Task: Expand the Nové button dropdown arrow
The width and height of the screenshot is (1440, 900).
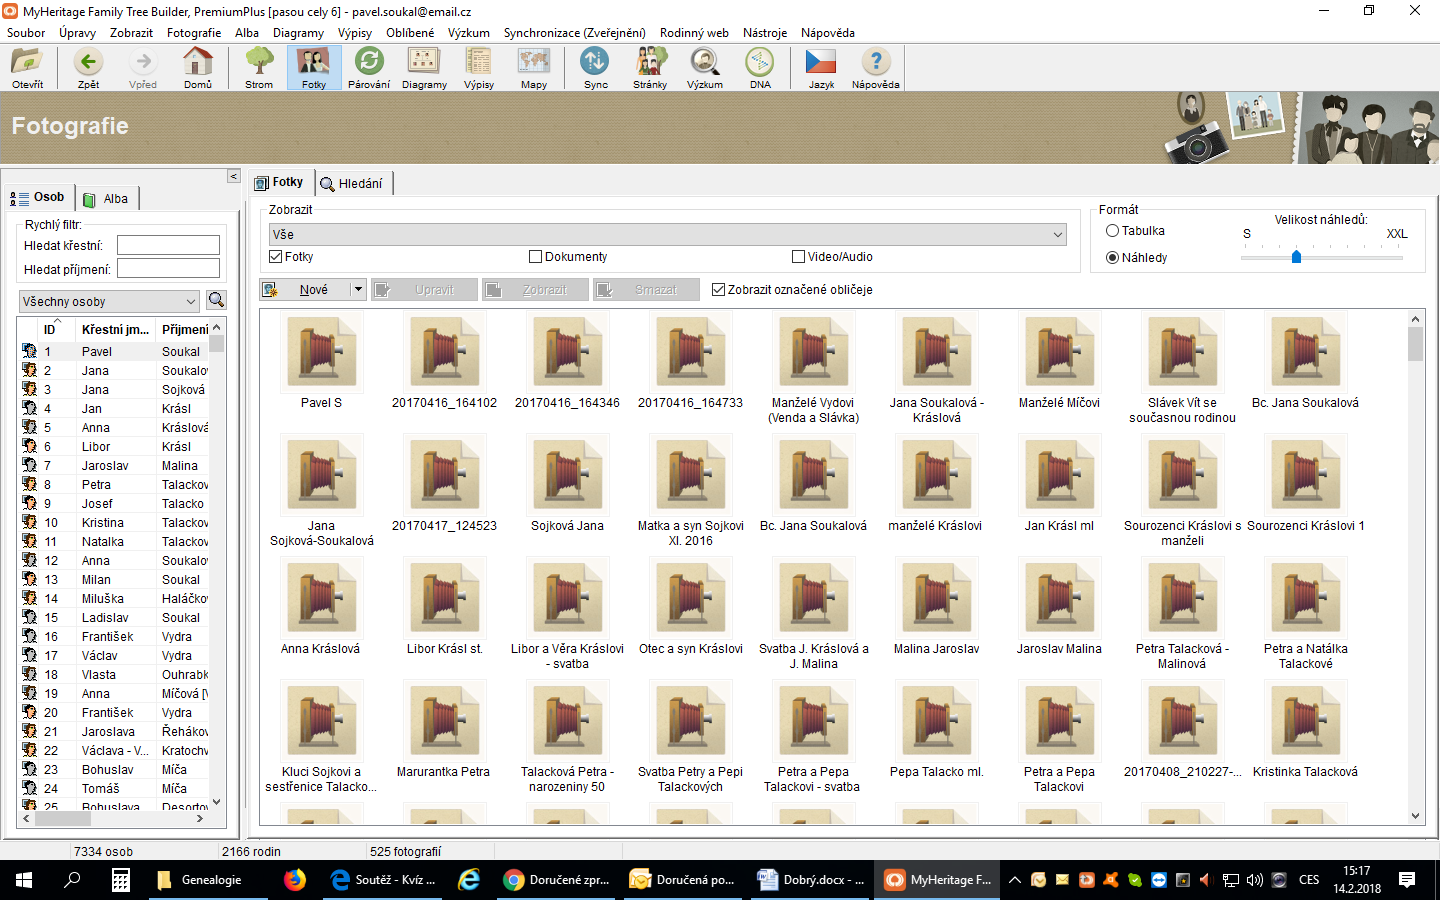Action: tap(358, 290)
